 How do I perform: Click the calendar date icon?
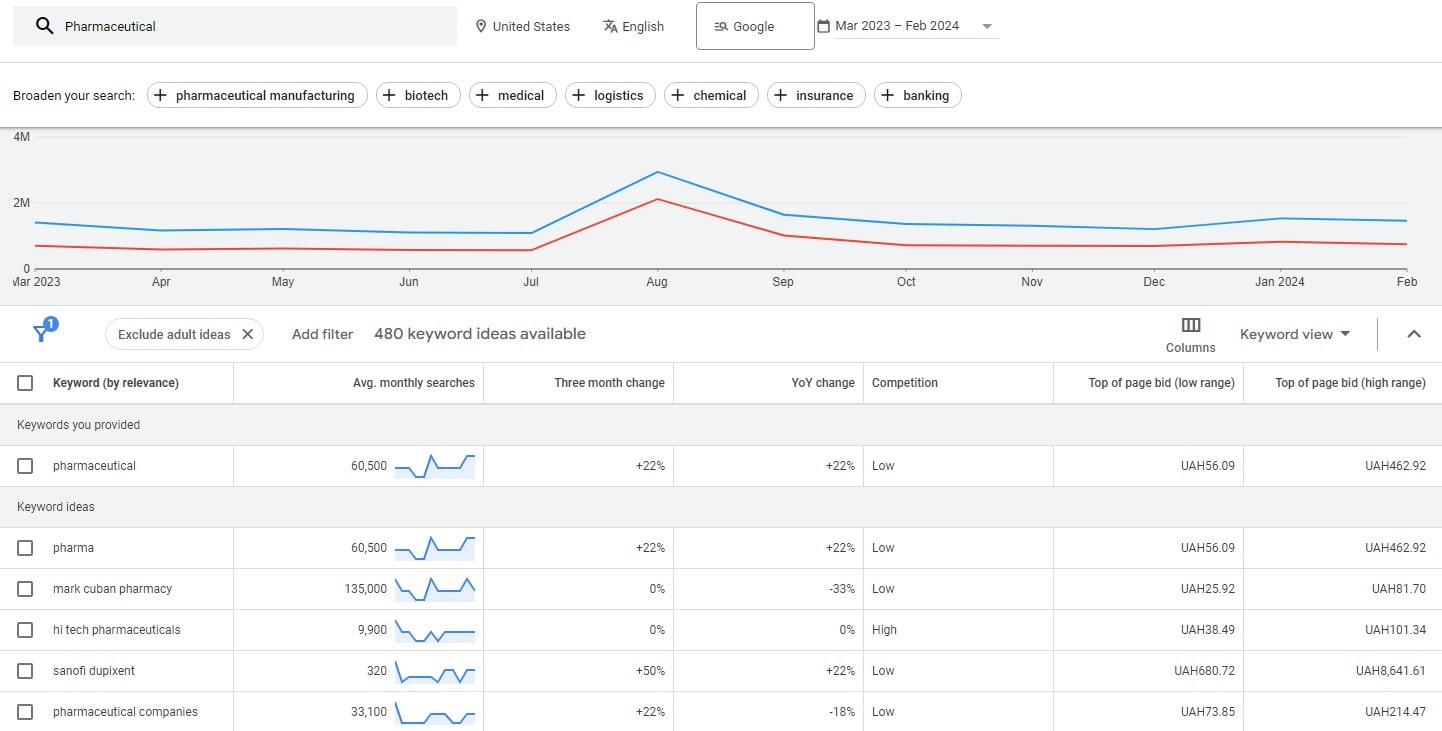coord(823,26)
